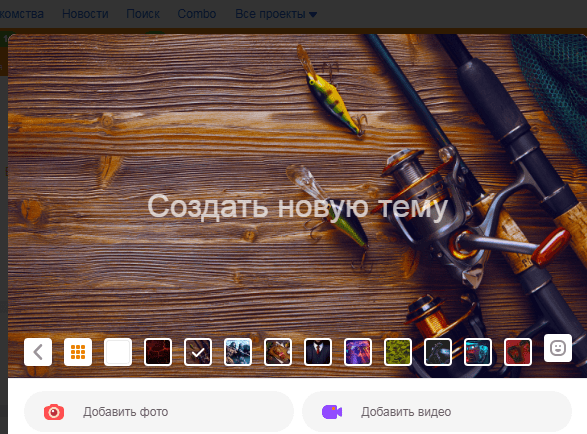
Task: Click in the Создать новую тему text field
Action: tap(298, 206)
